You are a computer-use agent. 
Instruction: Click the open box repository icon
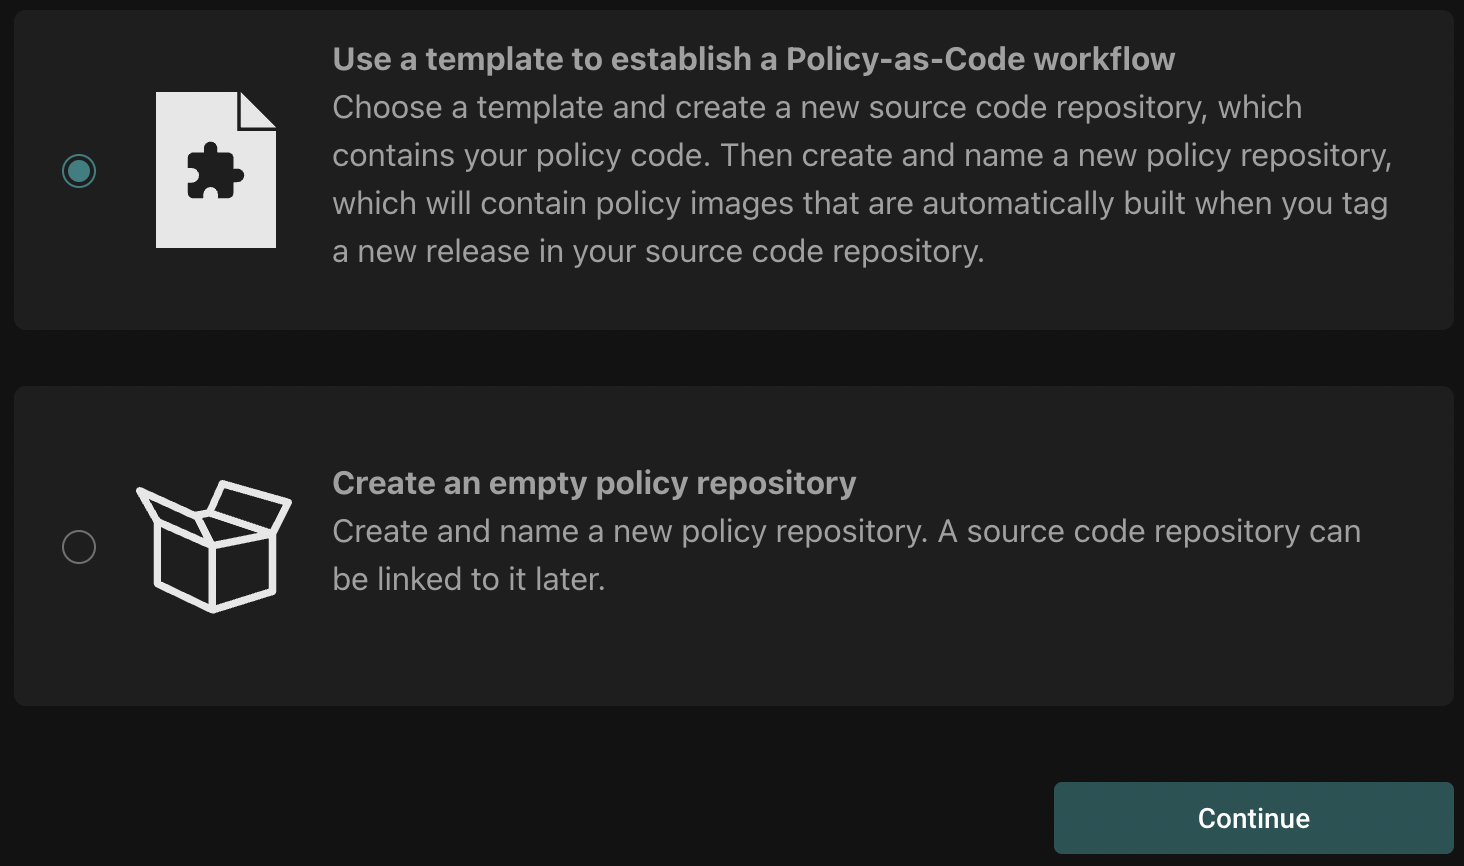coord(214,546)
